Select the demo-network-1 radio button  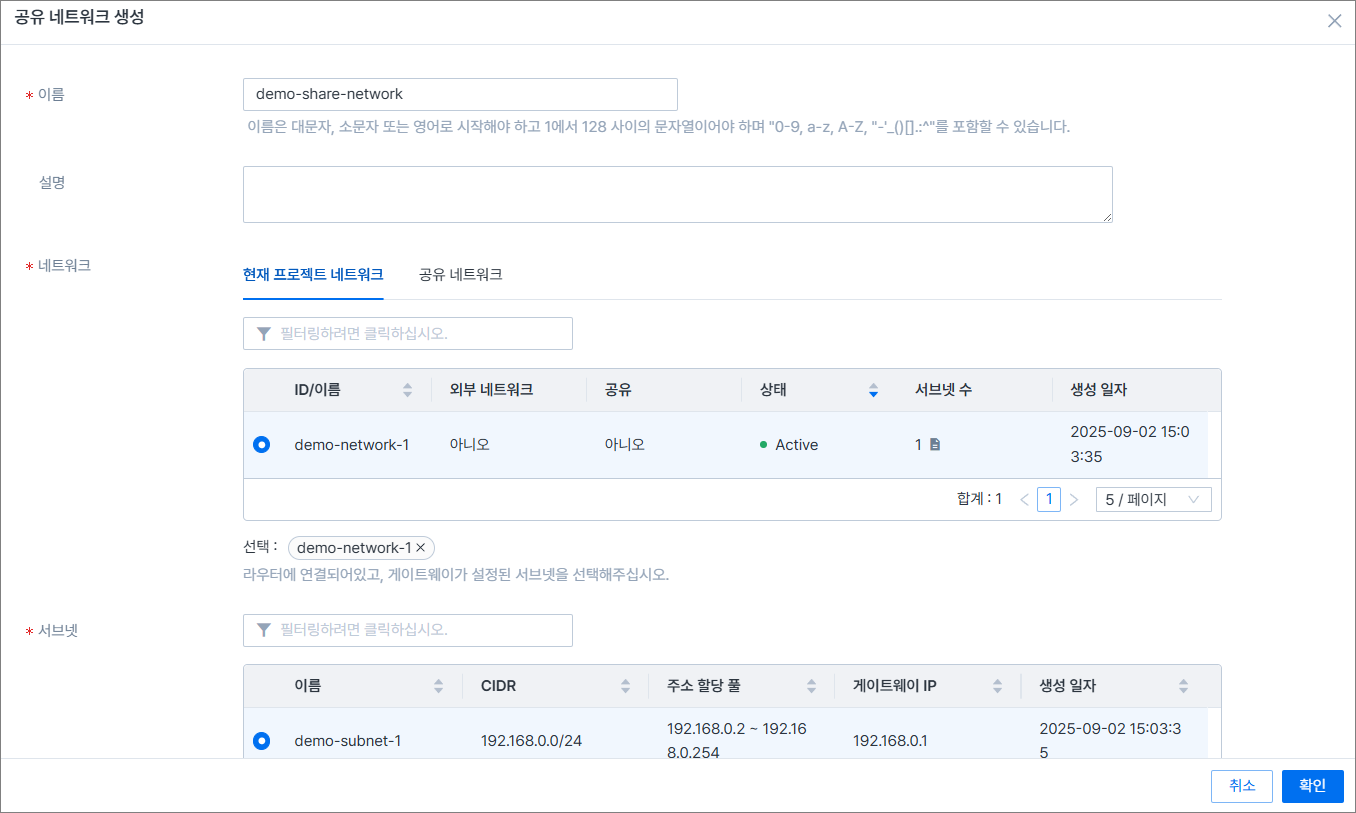click(262, 445)
